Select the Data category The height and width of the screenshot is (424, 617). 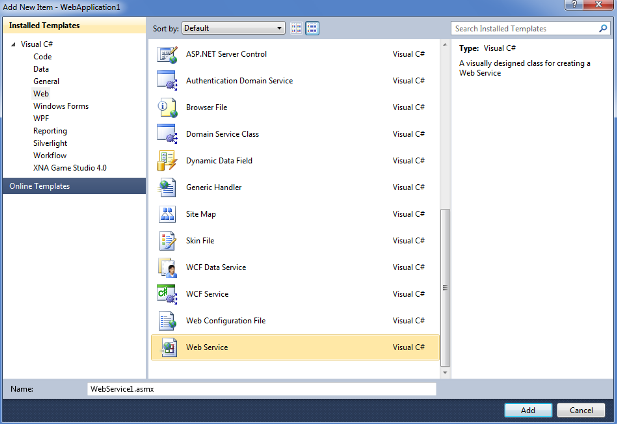coord(41,69)
